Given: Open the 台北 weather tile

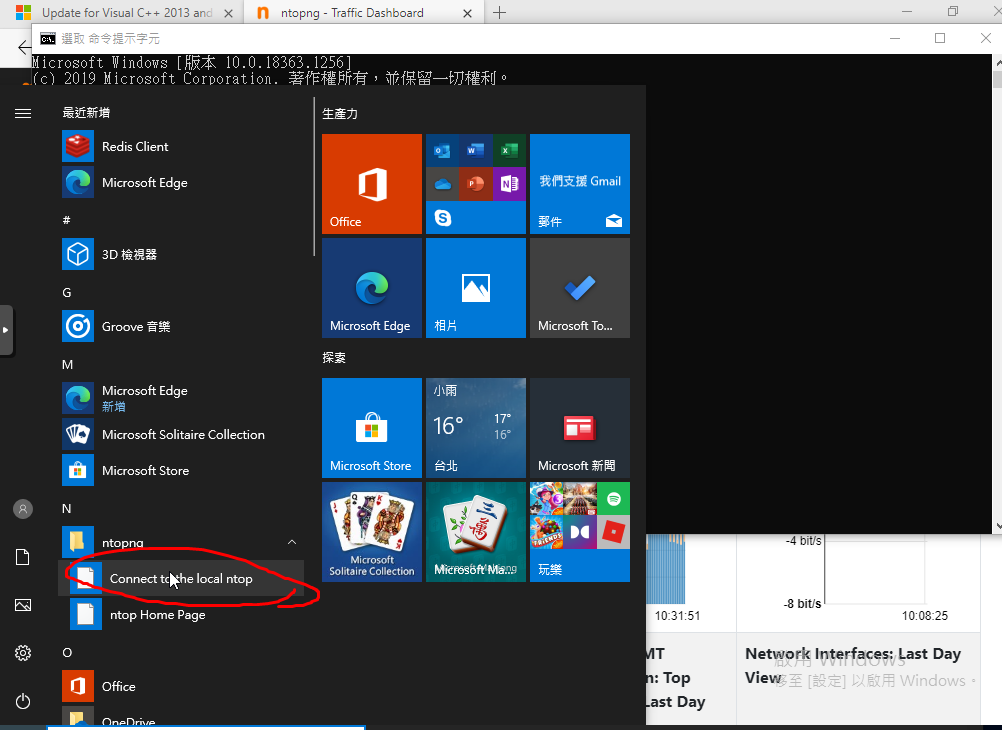Looking at the screenshot, I should 476,428.
